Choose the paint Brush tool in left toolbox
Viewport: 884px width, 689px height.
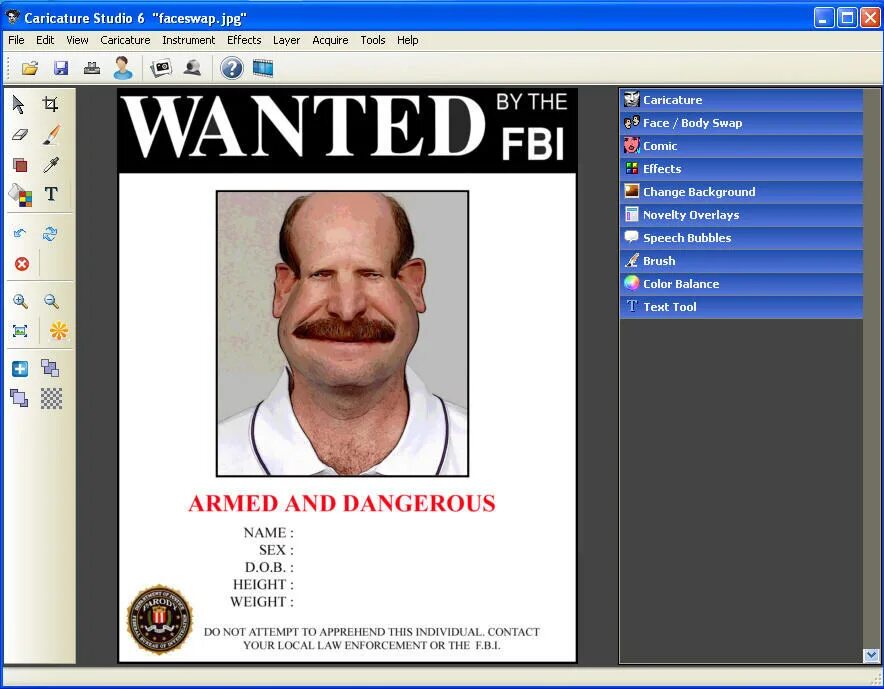click(x=51, y=135)
